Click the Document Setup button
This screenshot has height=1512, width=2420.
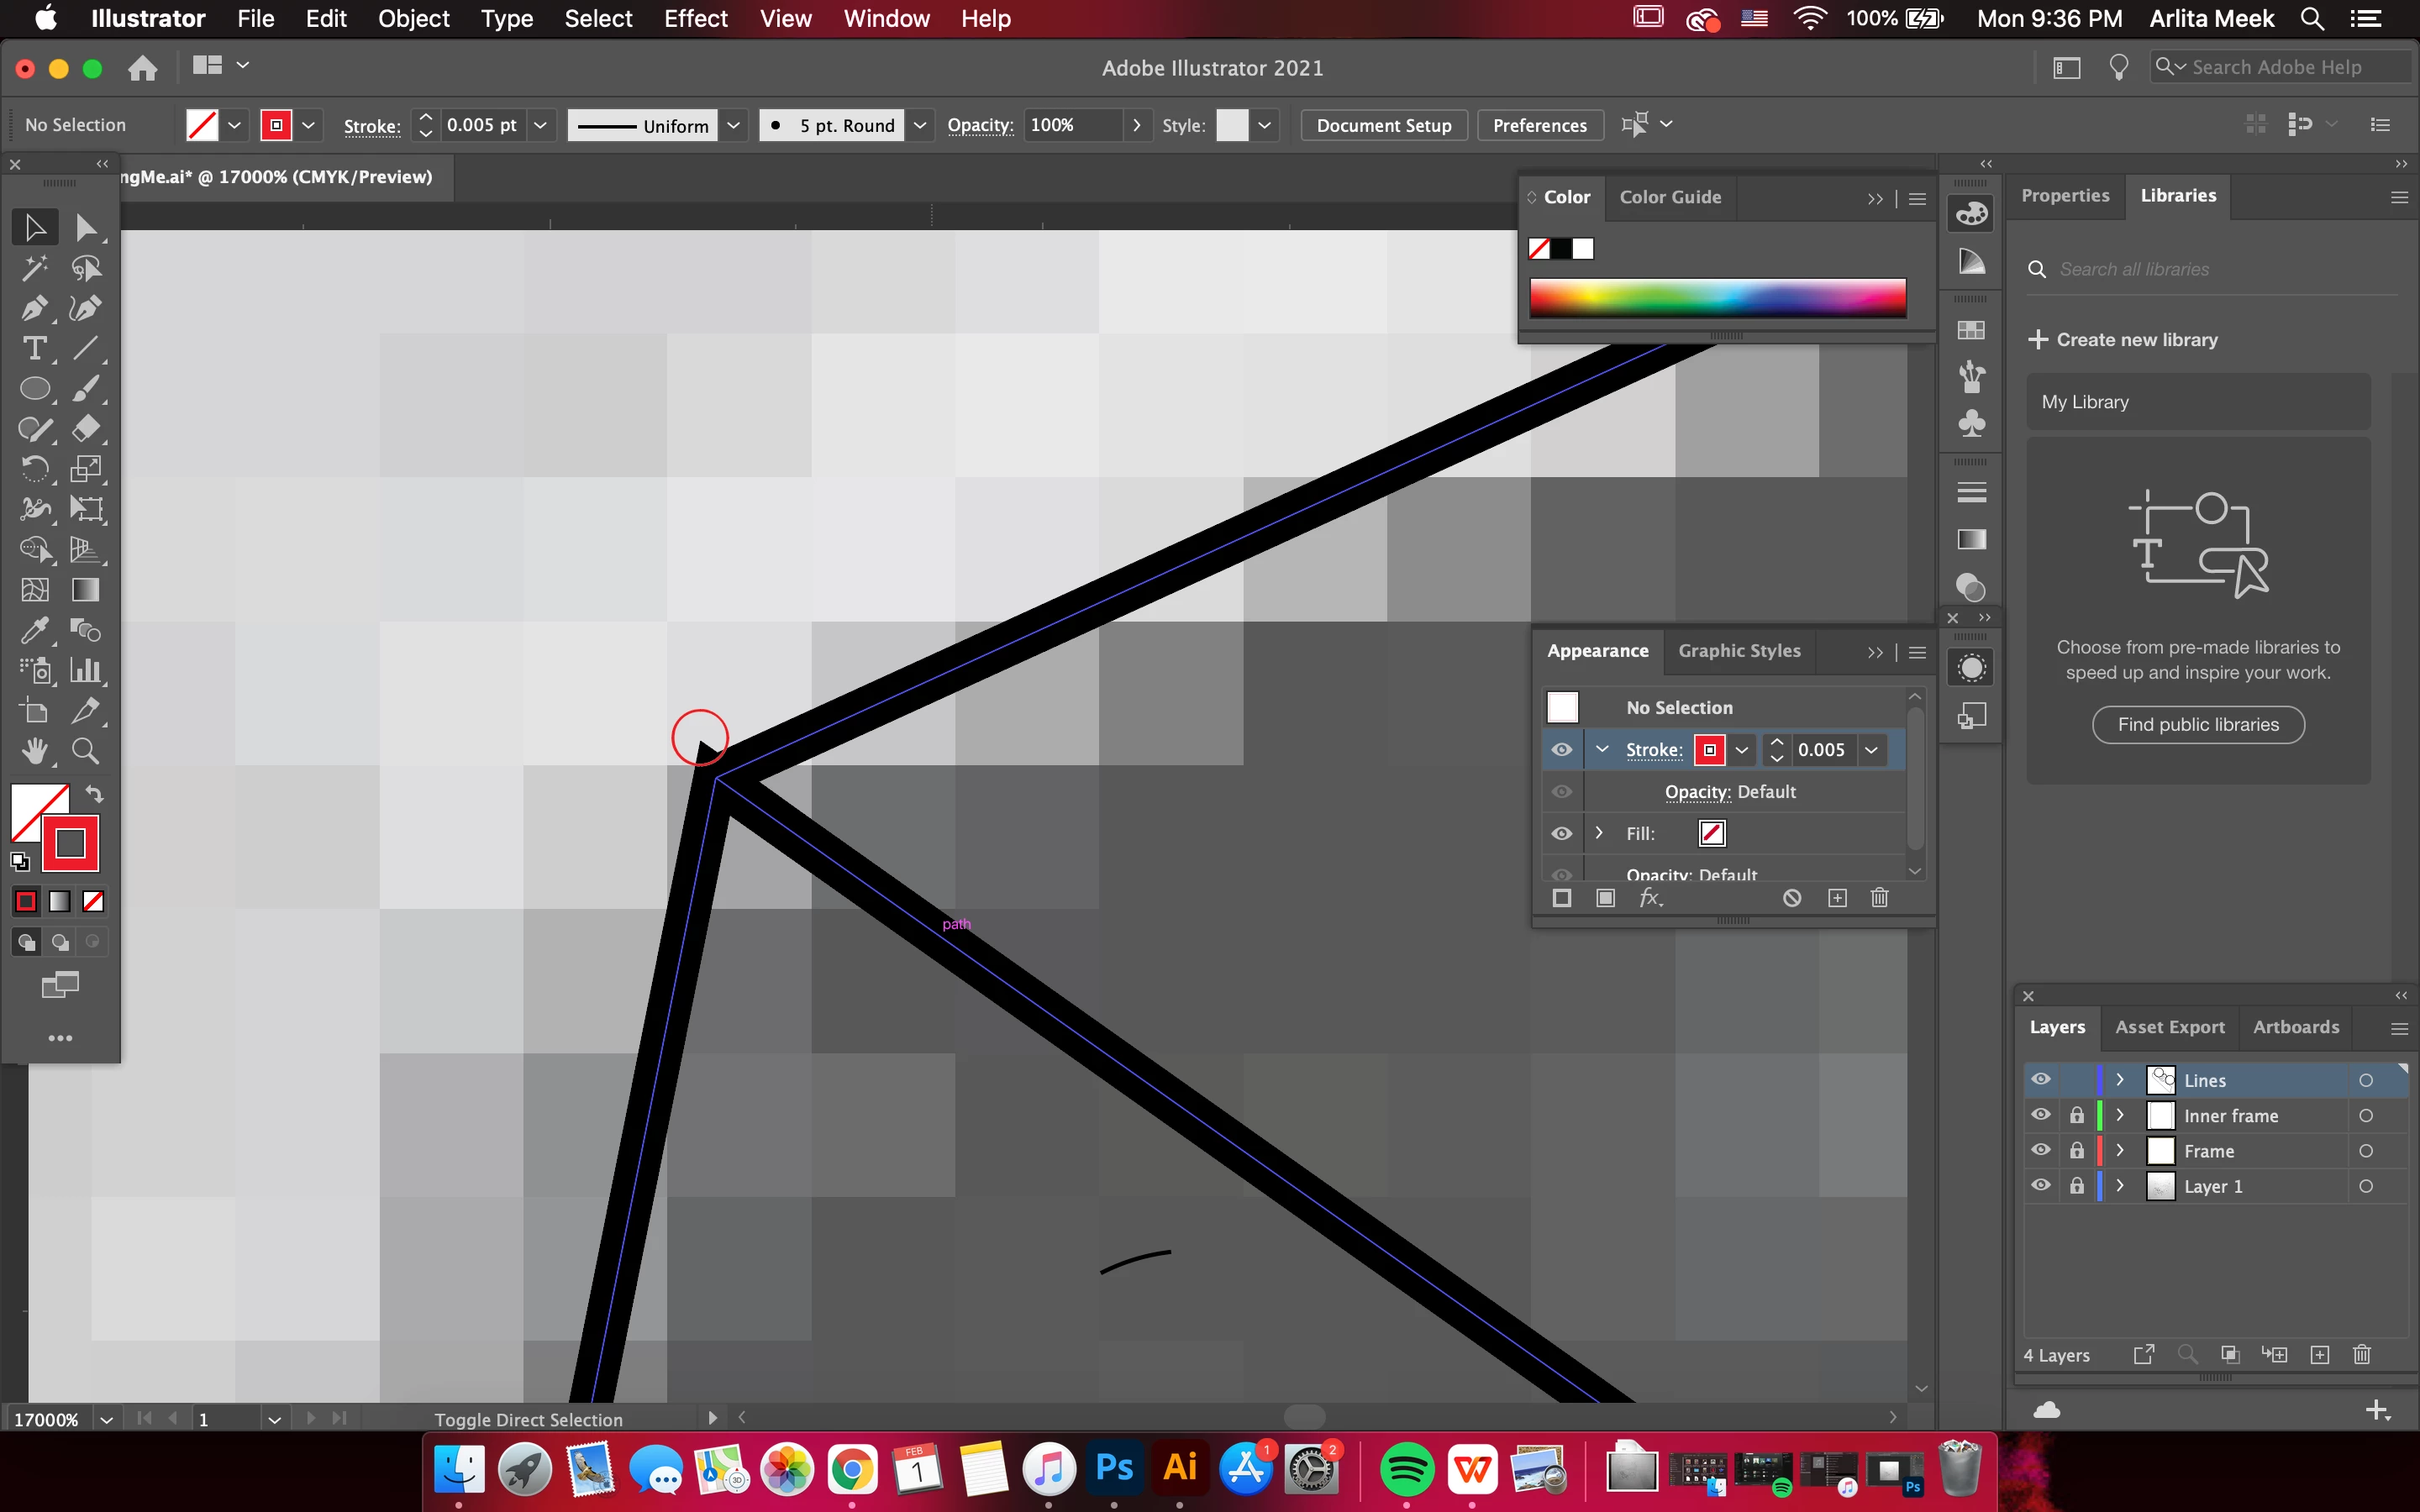(x=1383, y=125)
